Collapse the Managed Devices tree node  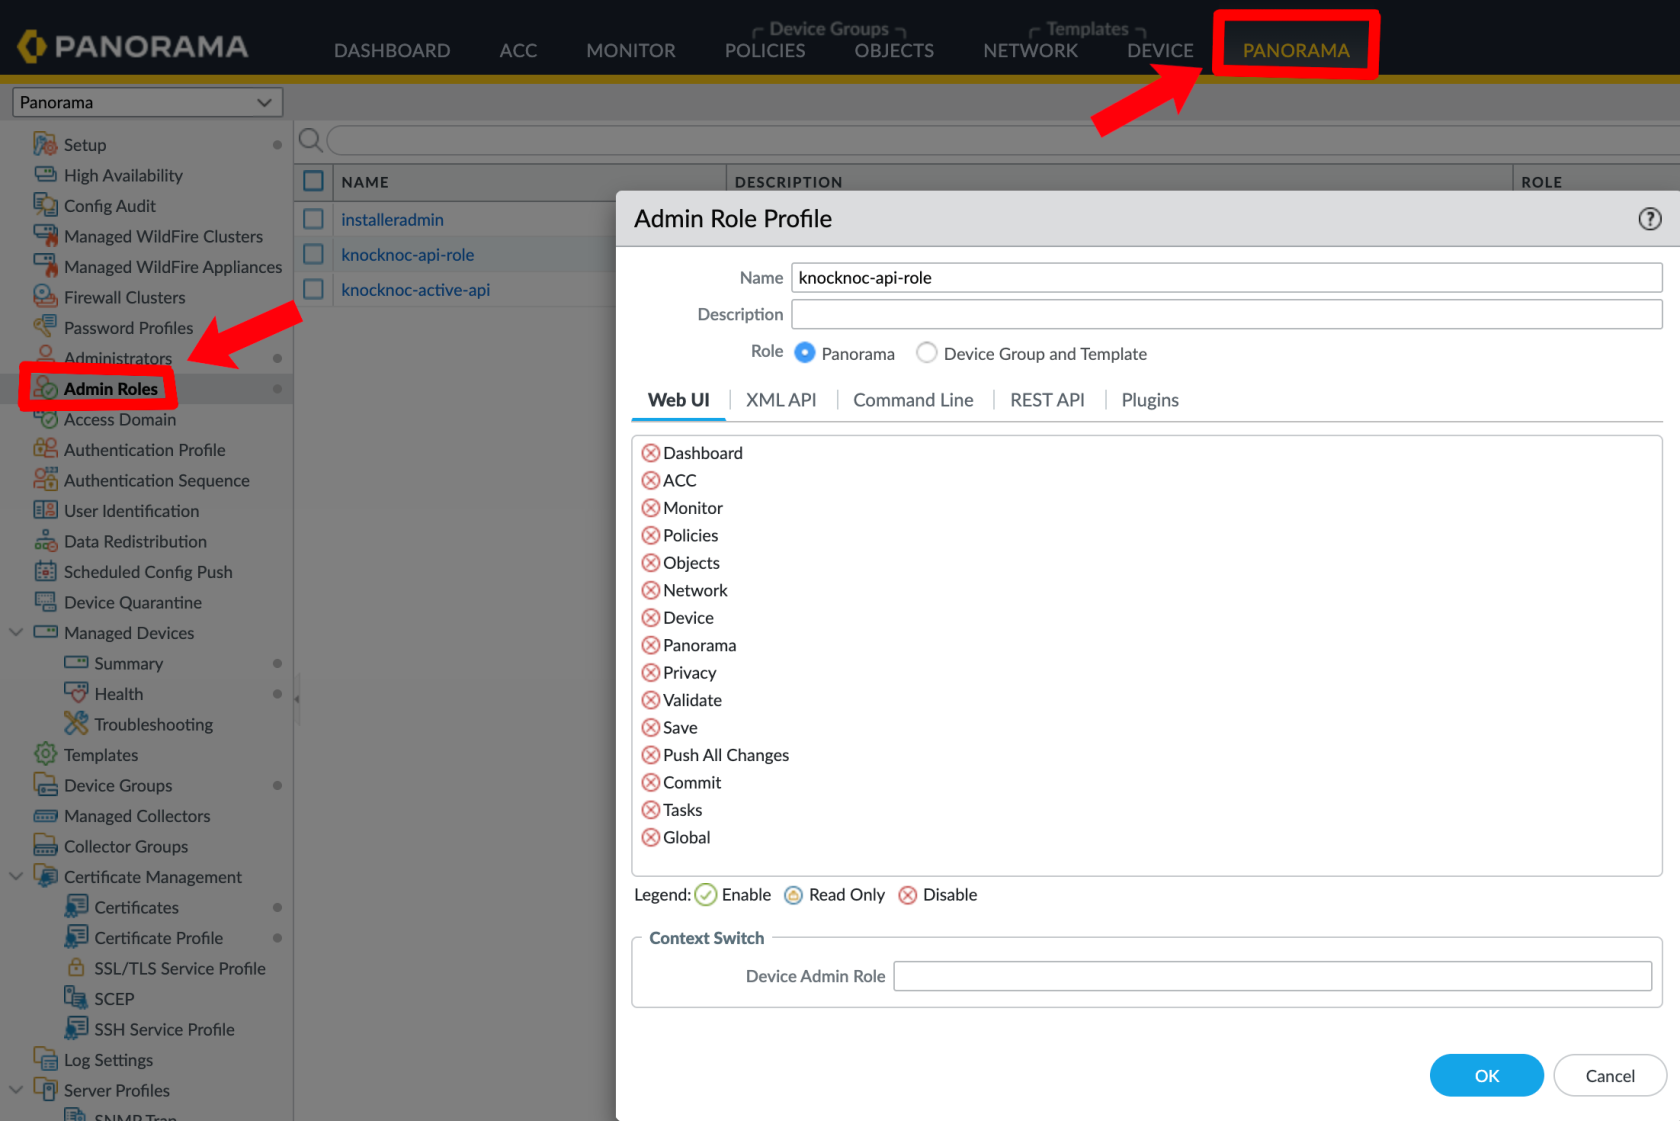16,633
